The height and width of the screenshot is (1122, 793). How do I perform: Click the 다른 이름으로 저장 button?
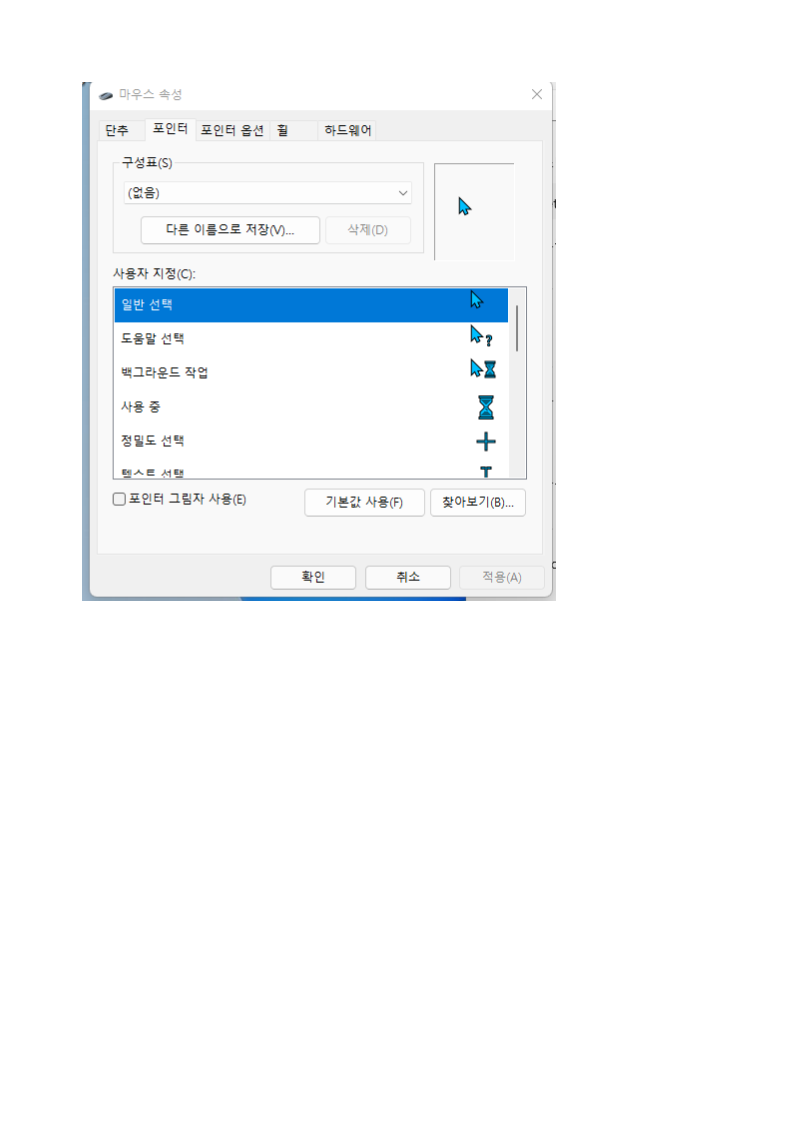pyautogui.click(x=230, y=230)
